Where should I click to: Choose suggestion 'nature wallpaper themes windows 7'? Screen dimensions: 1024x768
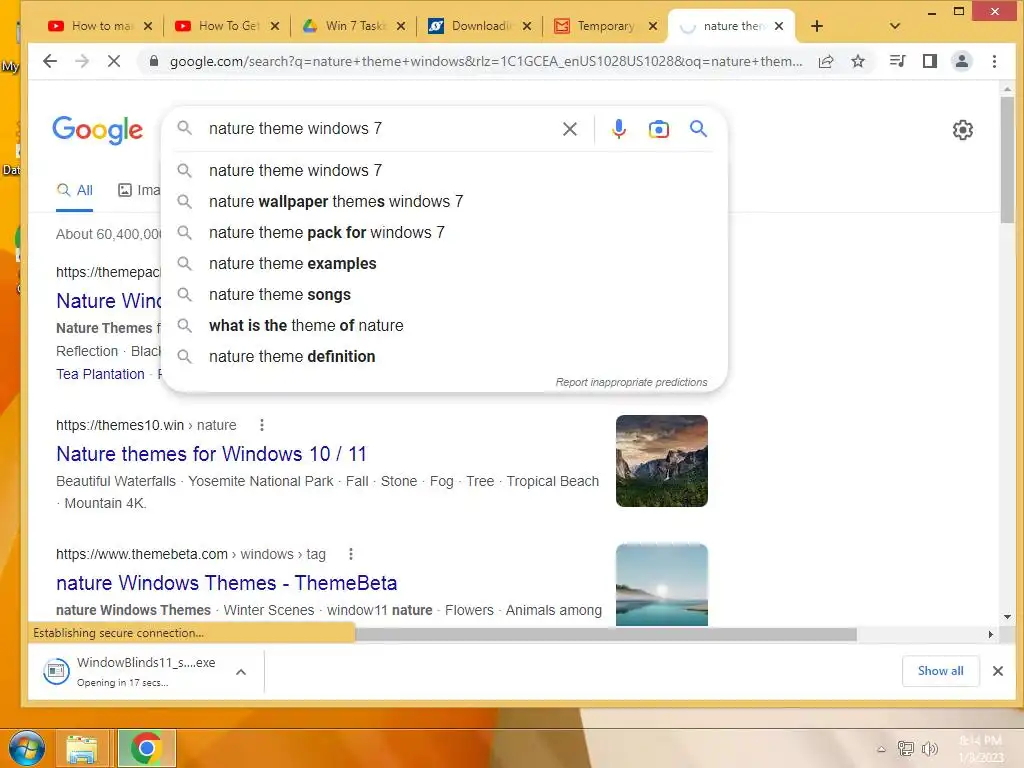[444, 202]
